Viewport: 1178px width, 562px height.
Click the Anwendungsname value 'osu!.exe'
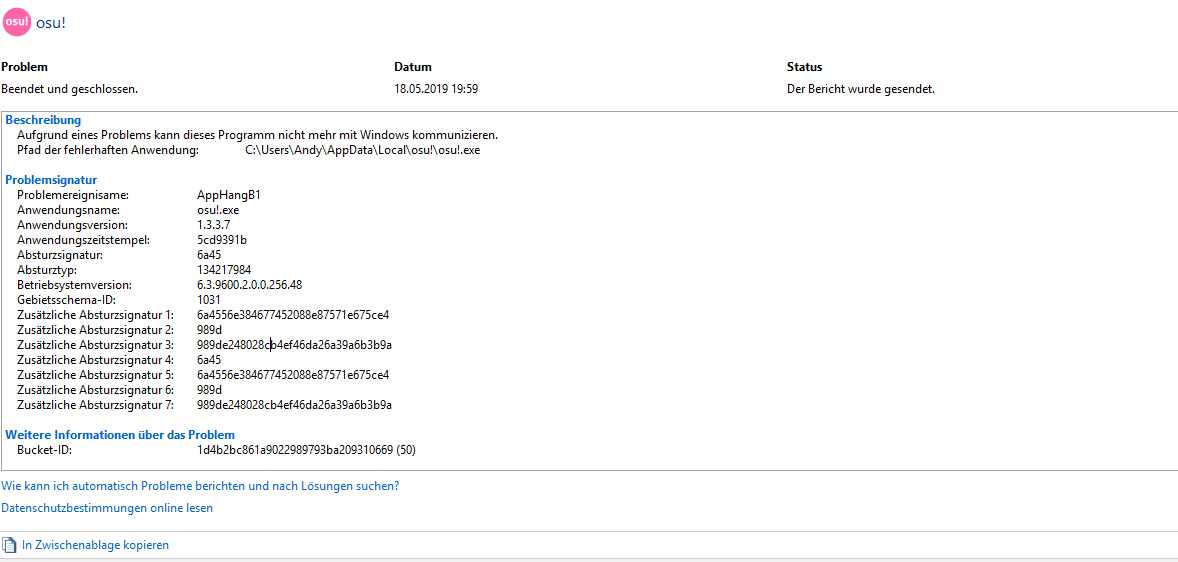pyautogui.click(x=218, y=210)
